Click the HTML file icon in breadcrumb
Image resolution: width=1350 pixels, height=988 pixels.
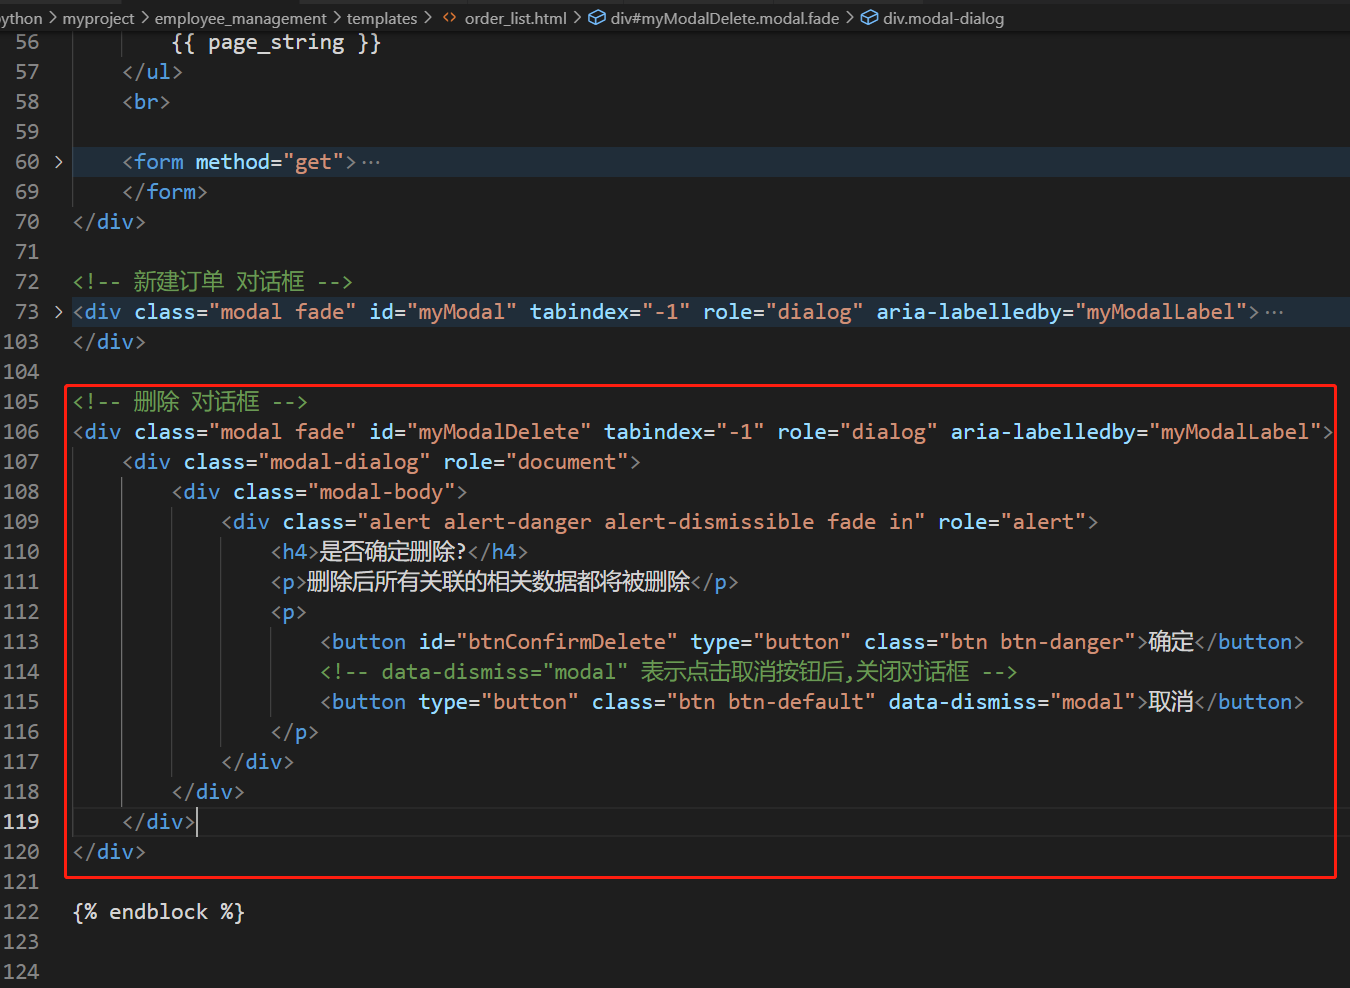coord(450,18)
